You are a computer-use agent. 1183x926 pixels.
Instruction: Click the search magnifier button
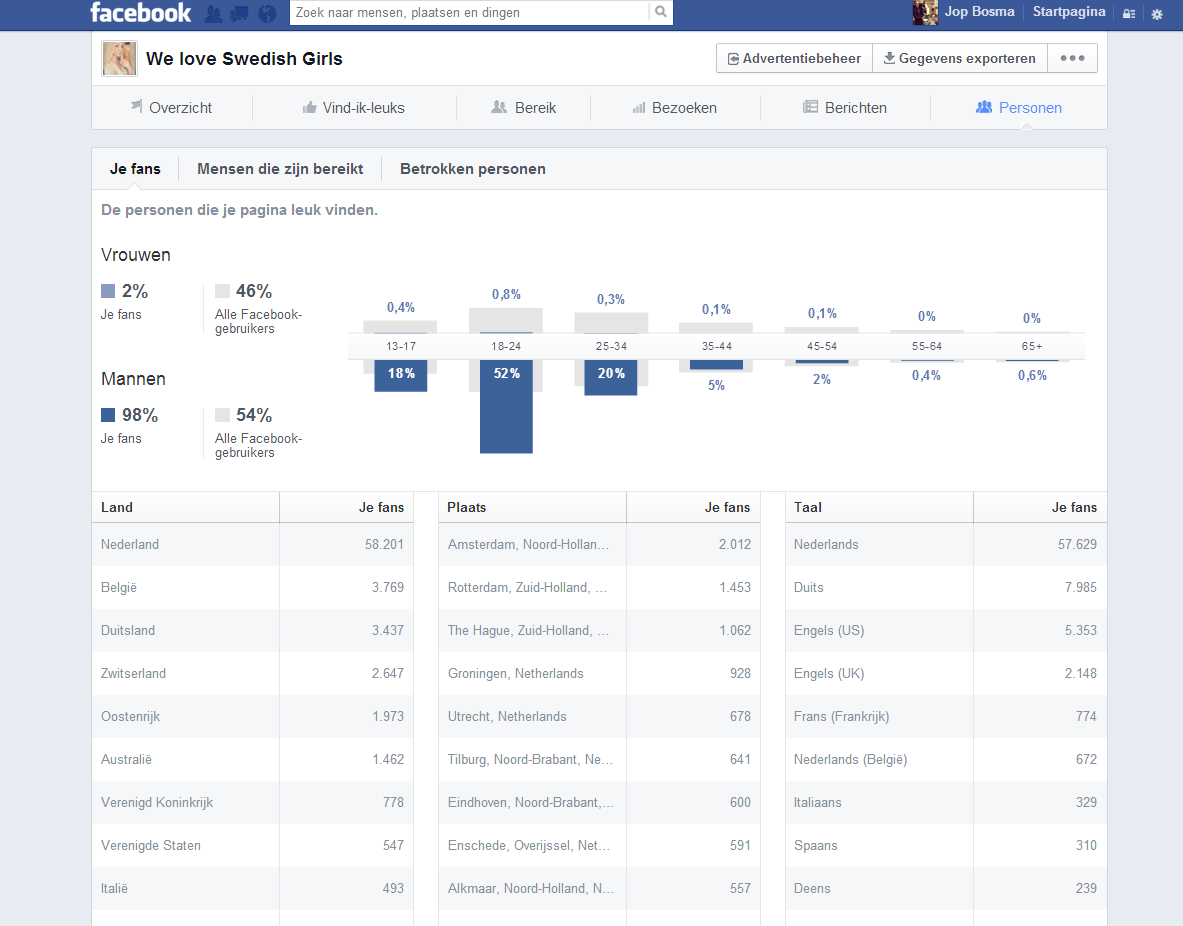[x=661, y=12]
